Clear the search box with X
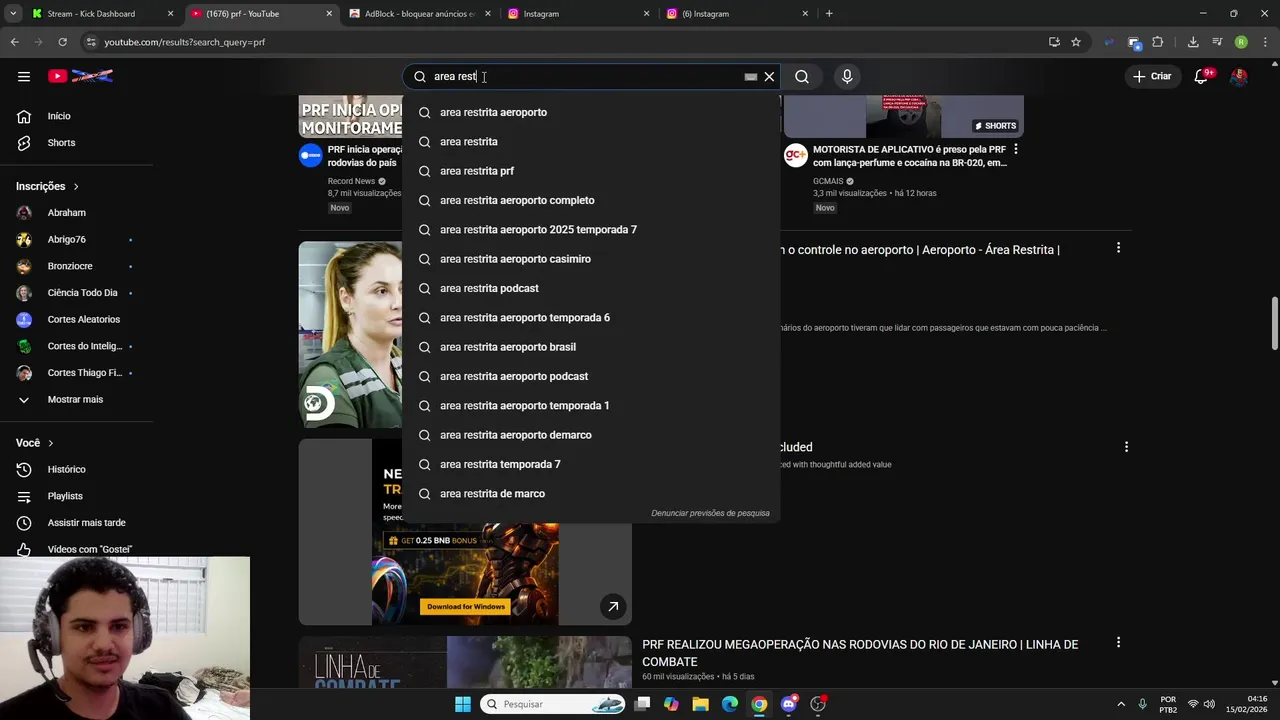The image size is (1280, 720). click(x=769, y=76)
